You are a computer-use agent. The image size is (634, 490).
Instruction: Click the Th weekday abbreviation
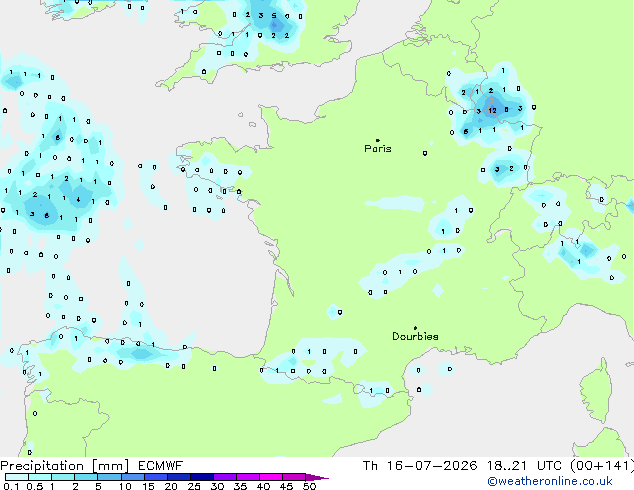tap(370, 466)
